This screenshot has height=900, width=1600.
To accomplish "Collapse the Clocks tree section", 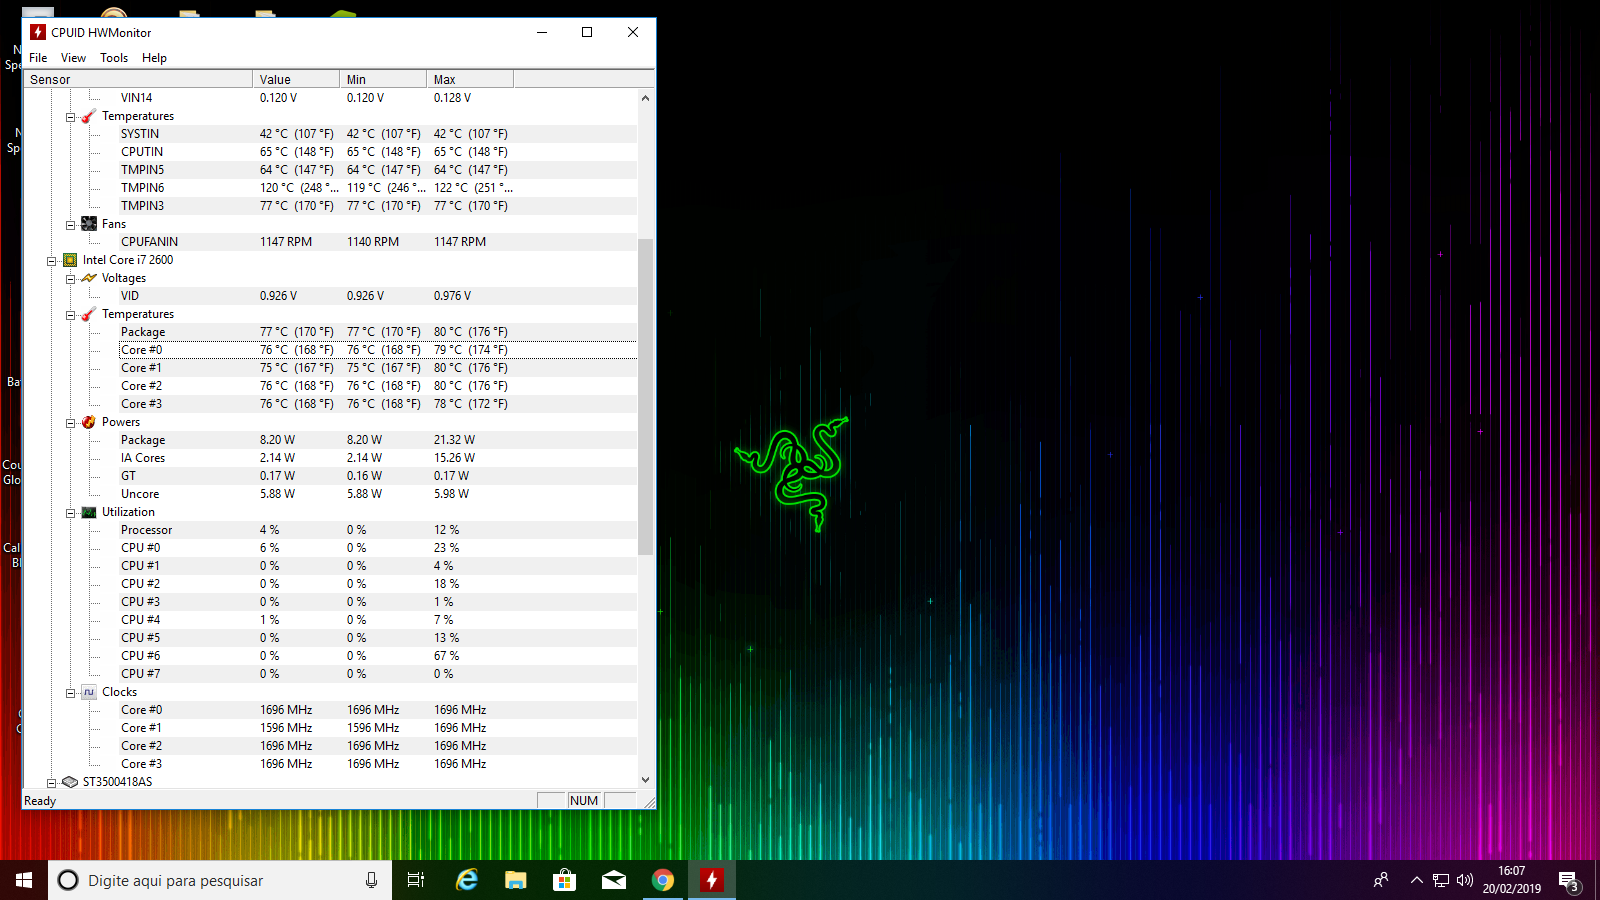I will click(70, 693).
